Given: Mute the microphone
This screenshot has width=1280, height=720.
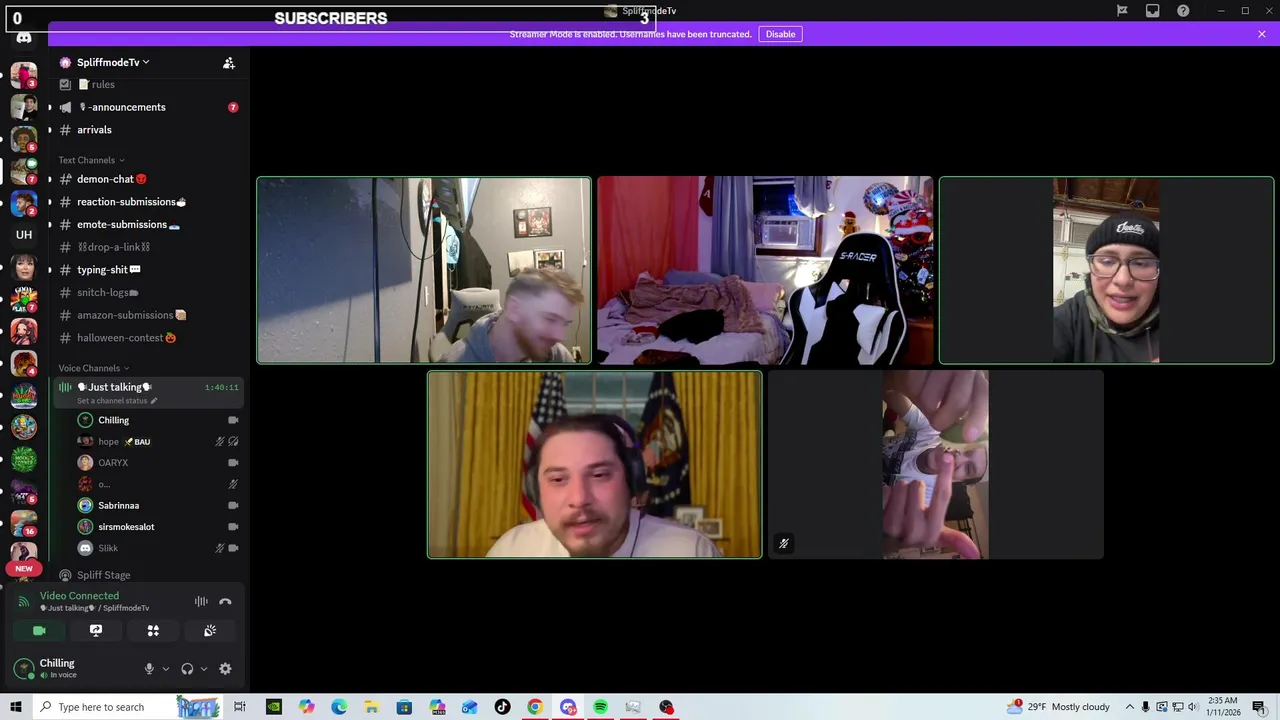Looking at the screenshot, I should pos(149,669).
